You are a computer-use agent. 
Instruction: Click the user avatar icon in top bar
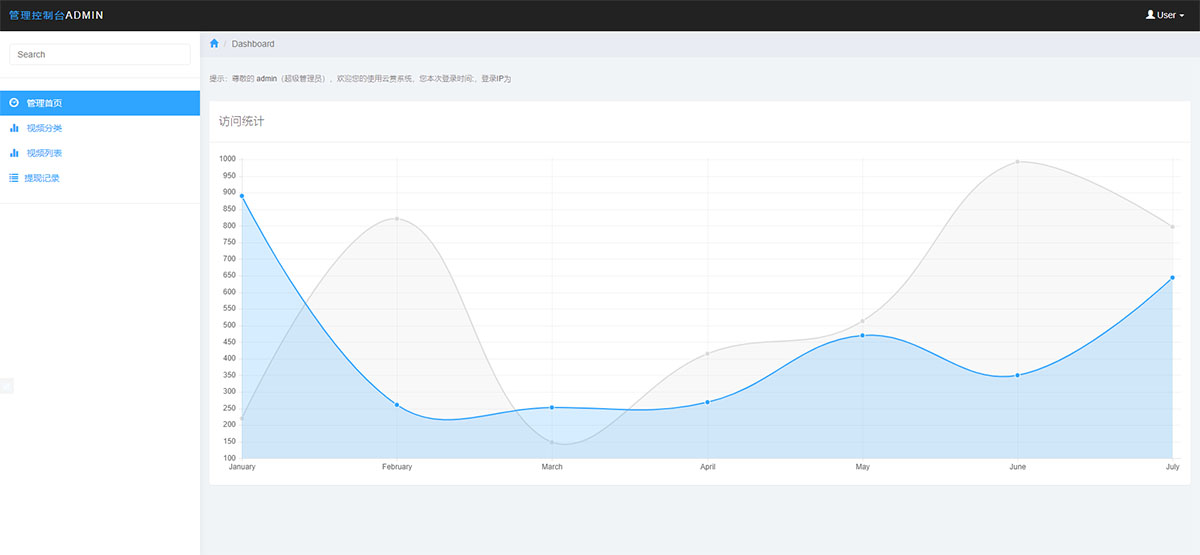pyautogui.click(x=1150, y=15)
